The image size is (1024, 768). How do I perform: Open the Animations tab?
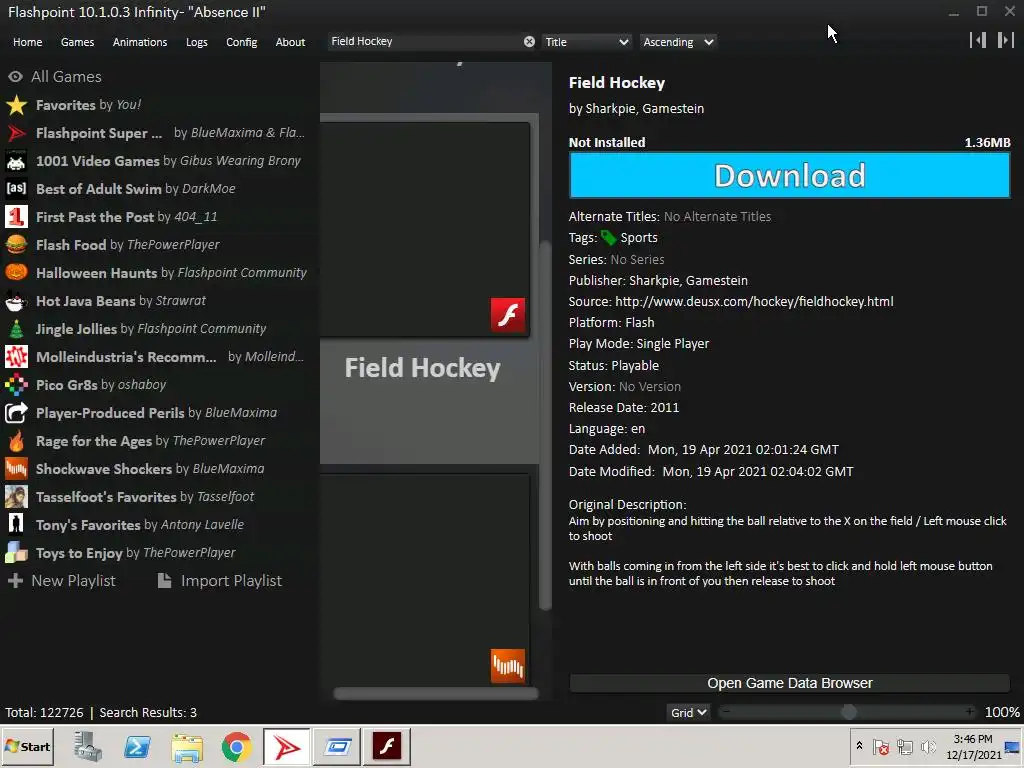click(140, 42)
